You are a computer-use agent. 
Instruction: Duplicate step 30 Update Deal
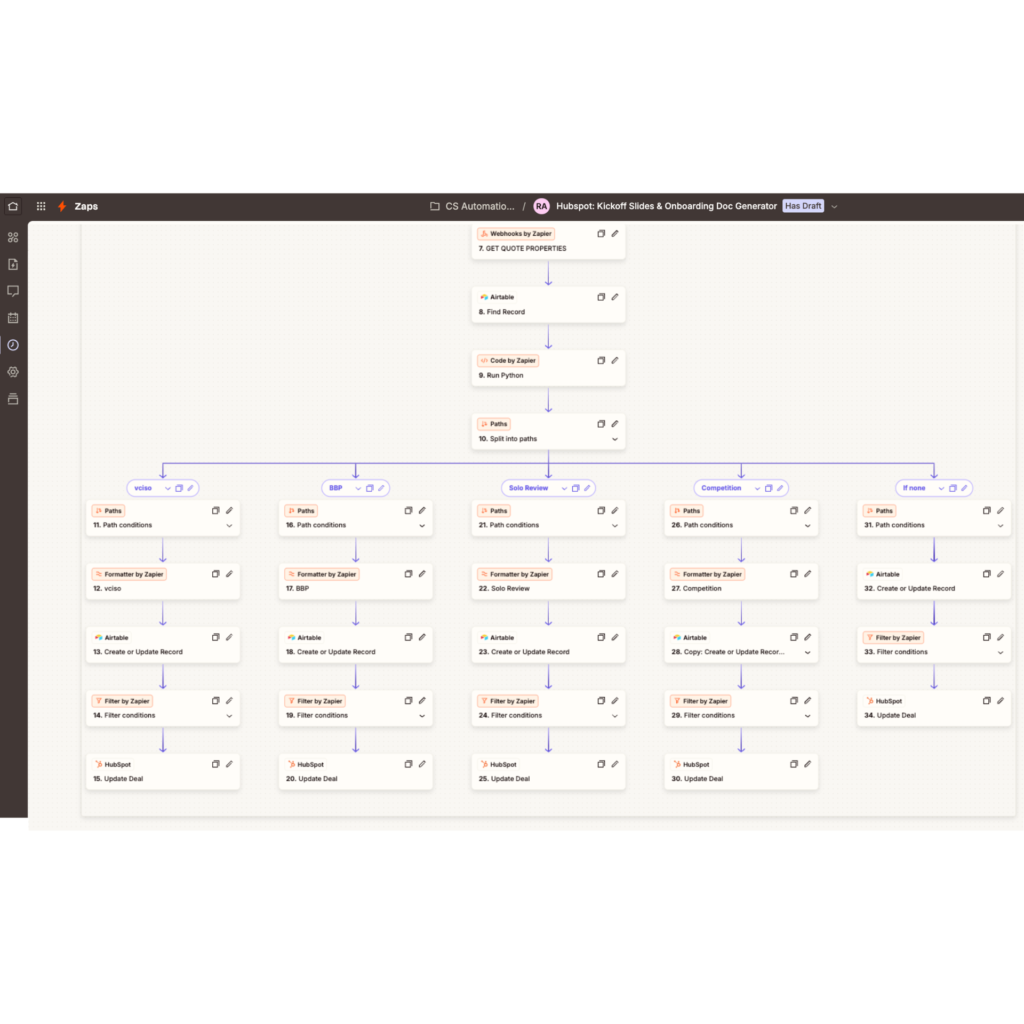tap(793, 763)
